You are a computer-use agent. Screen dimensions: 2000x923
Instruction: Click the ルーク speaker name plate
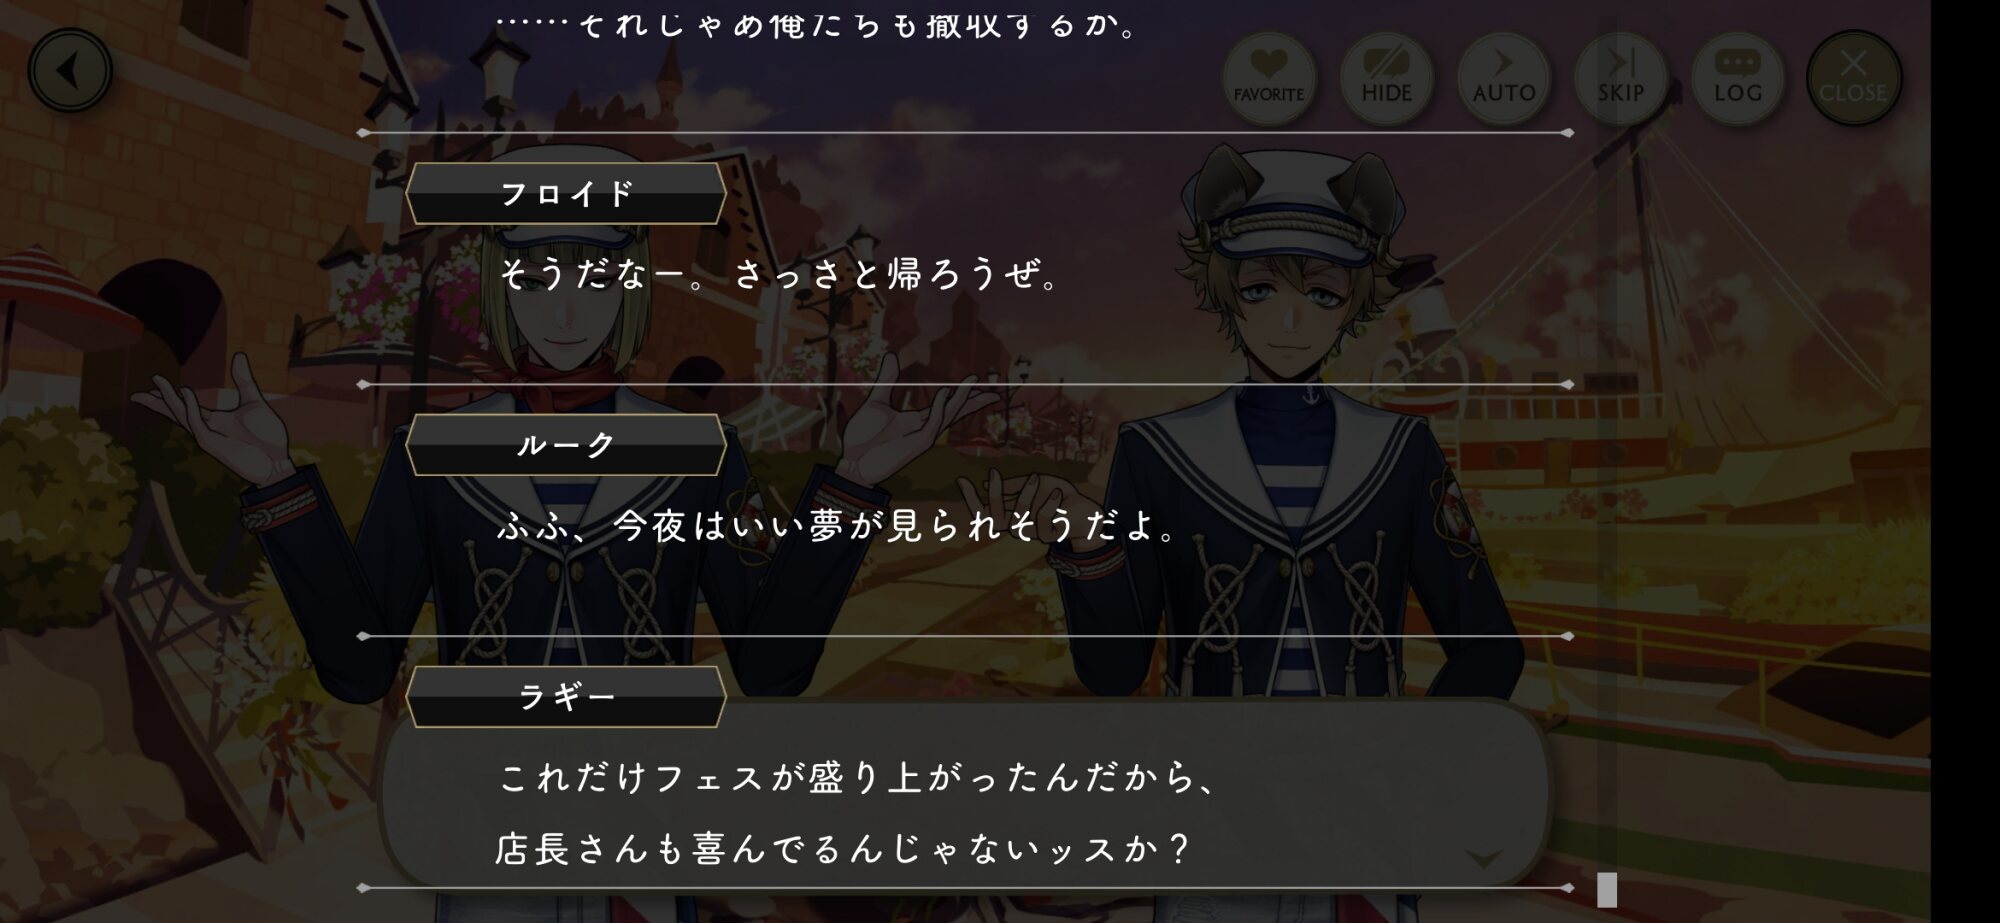(566, 445)
